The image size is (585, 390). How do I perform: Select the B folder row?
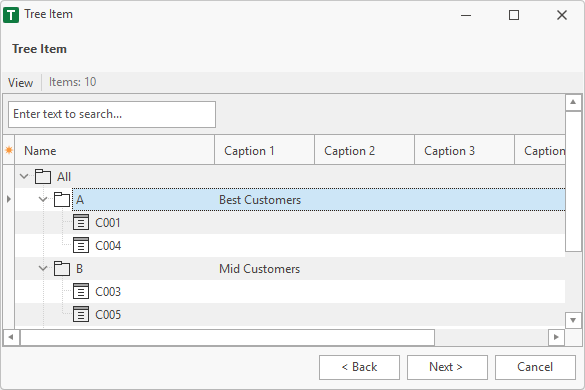[290, 269]
